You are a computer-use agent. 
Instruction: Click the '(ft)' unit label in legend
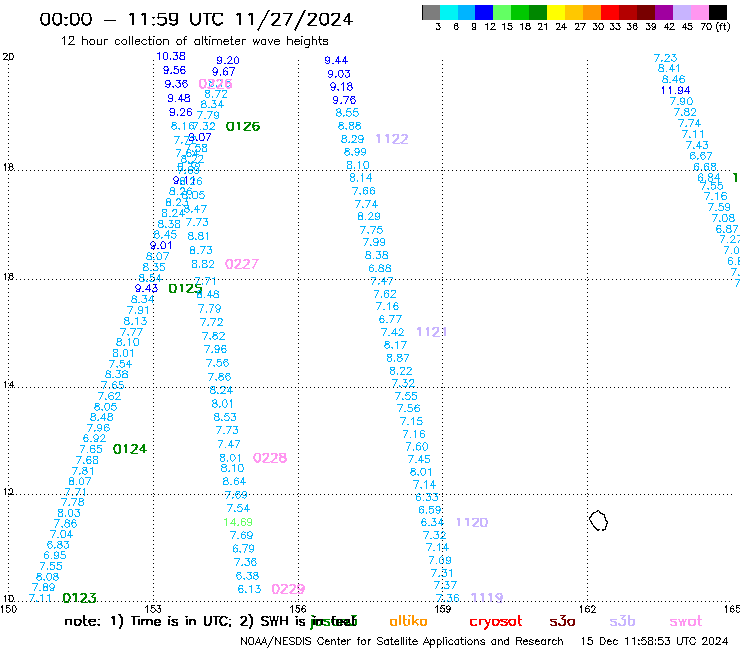coord(723,27)
